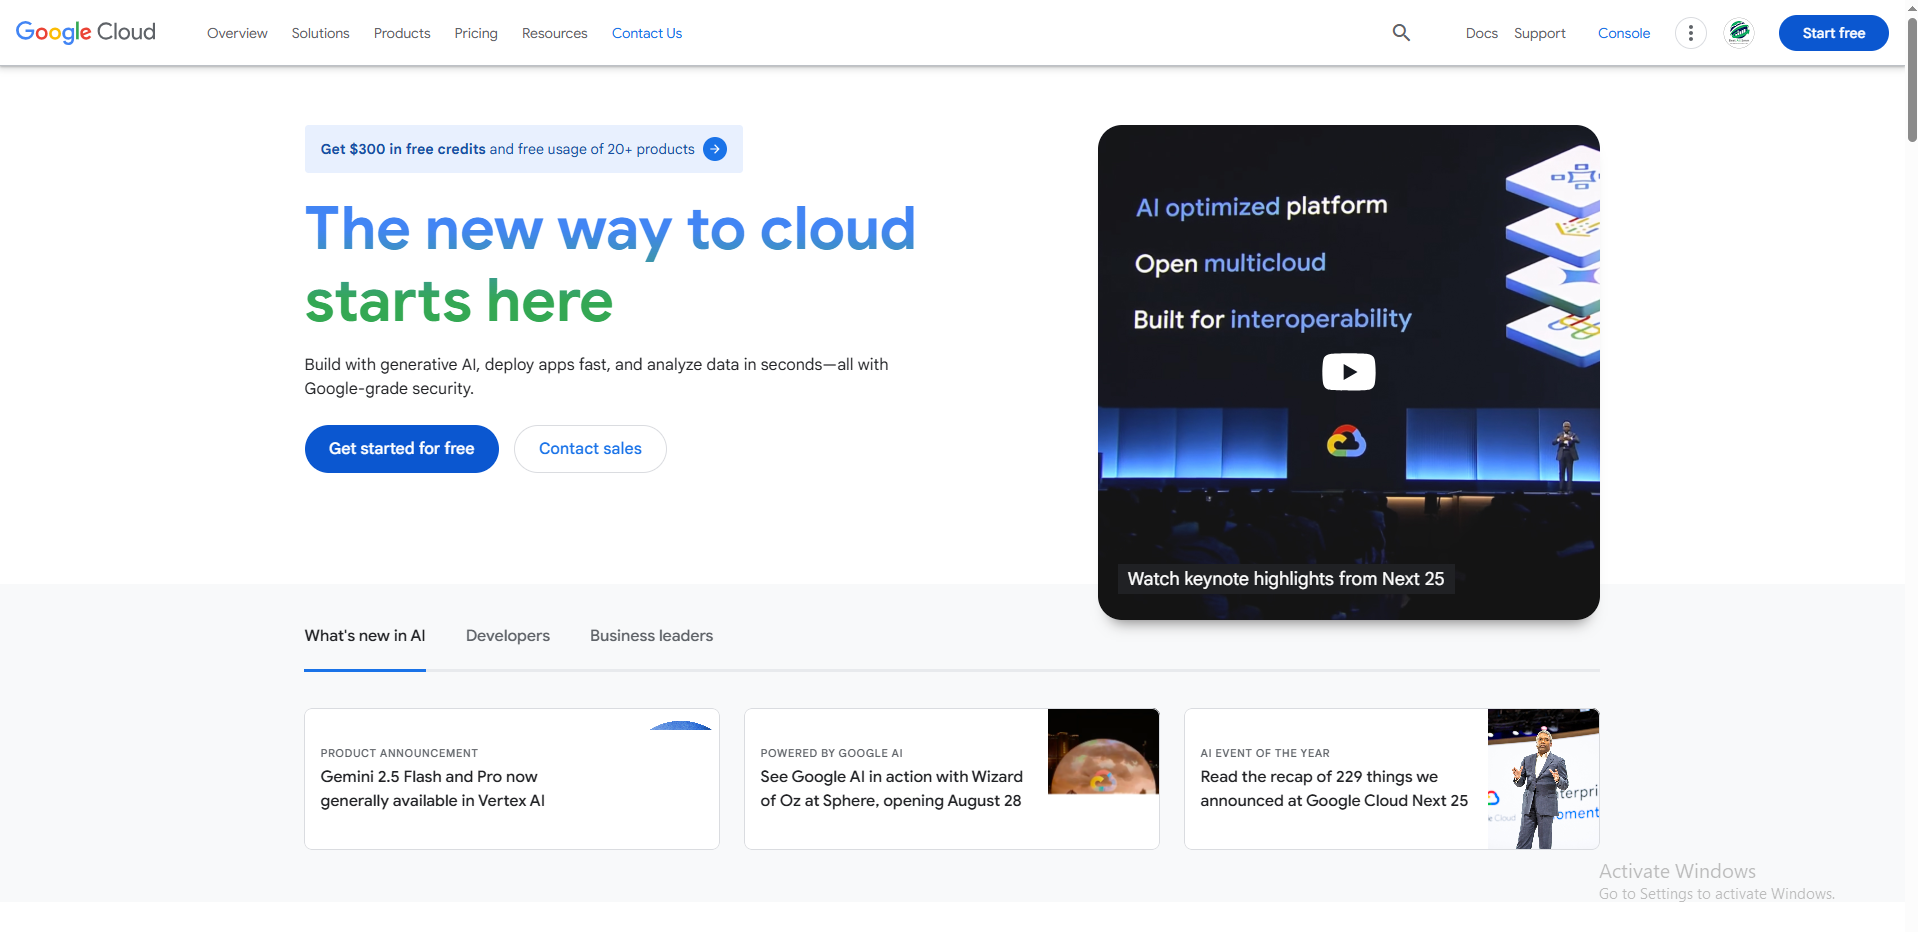Open the account profile avatar
Image resolution: width=1918 pixels, height=932 pixels.
pos(1739,33)
